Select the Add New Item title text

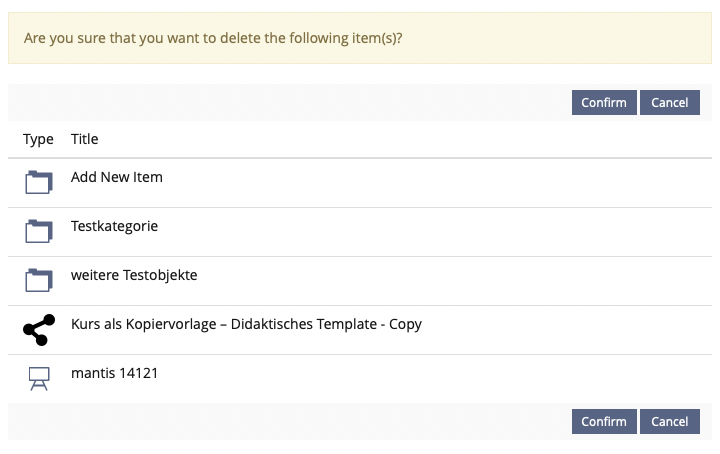tap(116, 177)
